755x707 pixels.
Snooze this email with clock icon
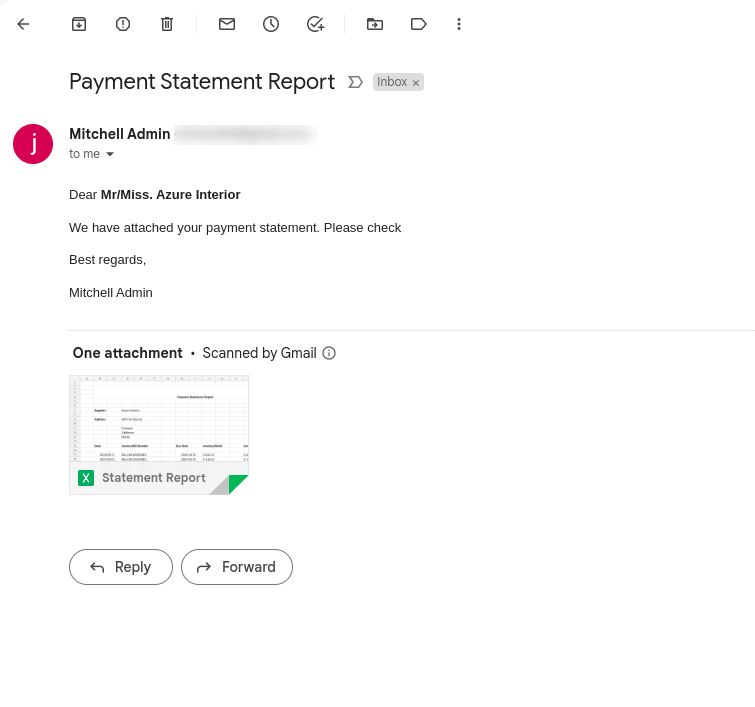point(271,24)
